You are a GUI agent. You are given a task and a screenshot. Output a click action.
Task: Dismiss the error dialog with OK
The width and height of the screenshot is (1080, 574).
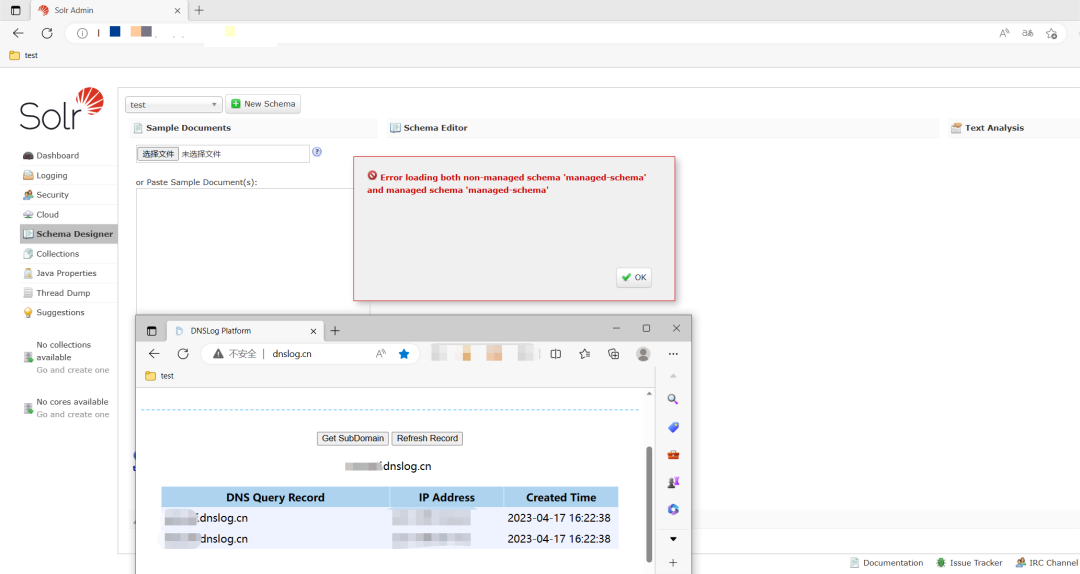(634, 278)
